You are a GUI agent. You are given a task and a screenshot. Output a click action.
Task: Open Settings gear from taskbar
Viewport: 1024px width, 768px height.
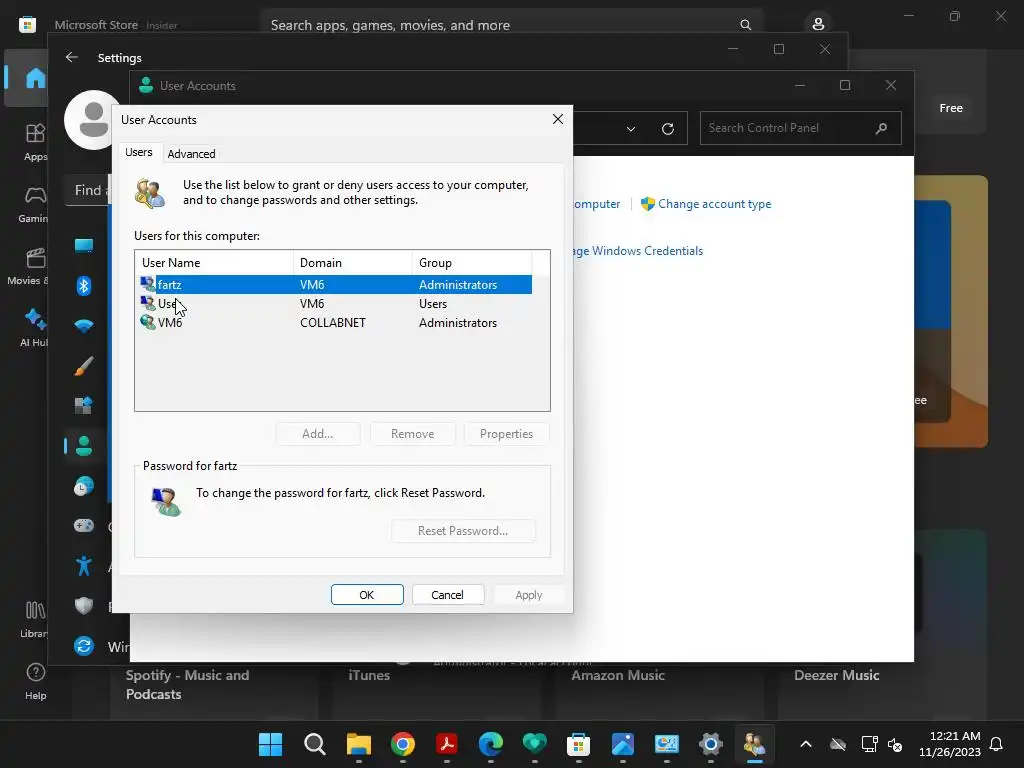click(711, 744)
